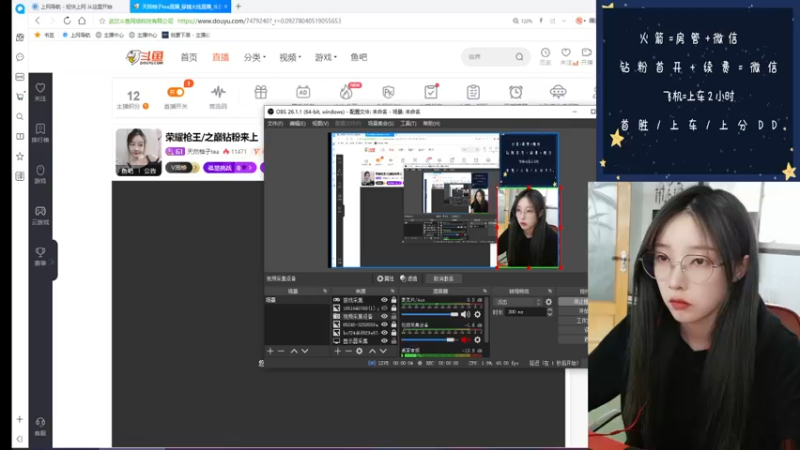Open the PK shield tool
Image resolution: width=800 pixels, height=450 pixels.
388,92
